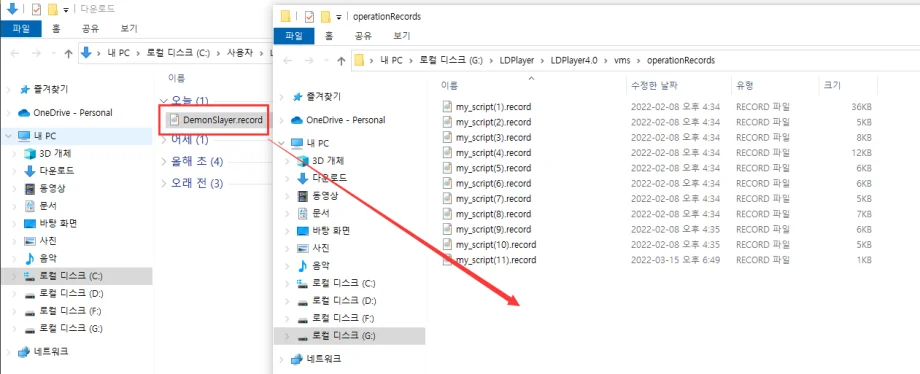Click back arrow in 다운로드 window
Screen dimensions: 920x374
tap(15, 53)
